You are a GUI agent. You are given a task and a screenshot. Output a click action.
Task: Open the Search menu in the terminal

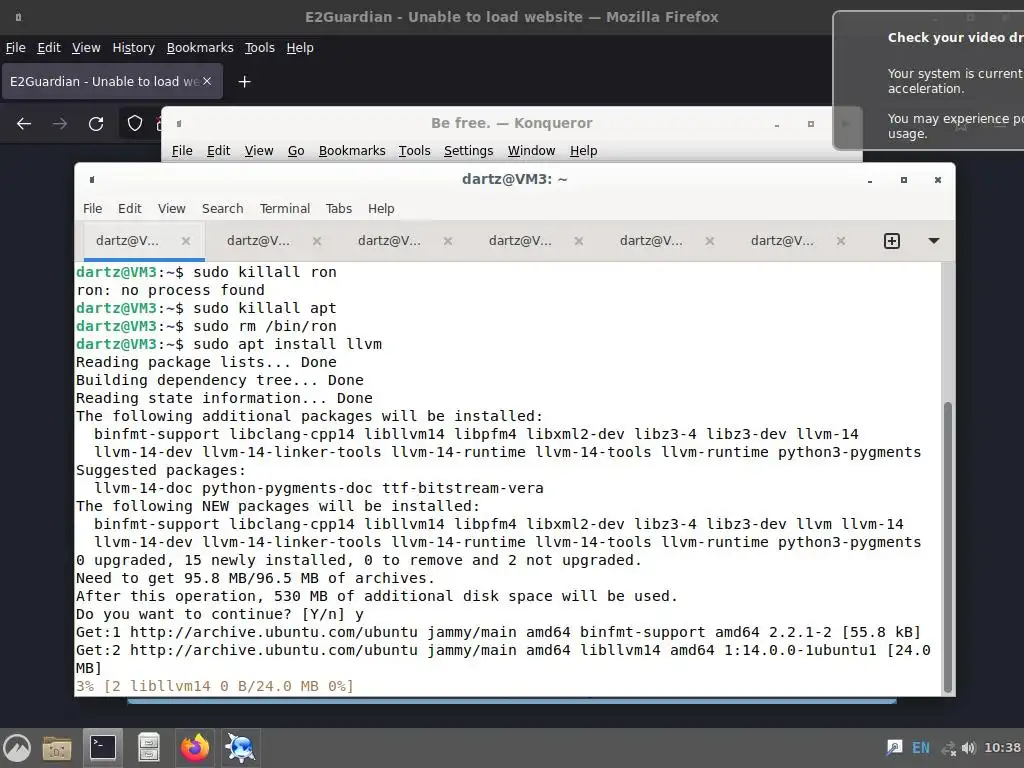[x=222, y=208]
